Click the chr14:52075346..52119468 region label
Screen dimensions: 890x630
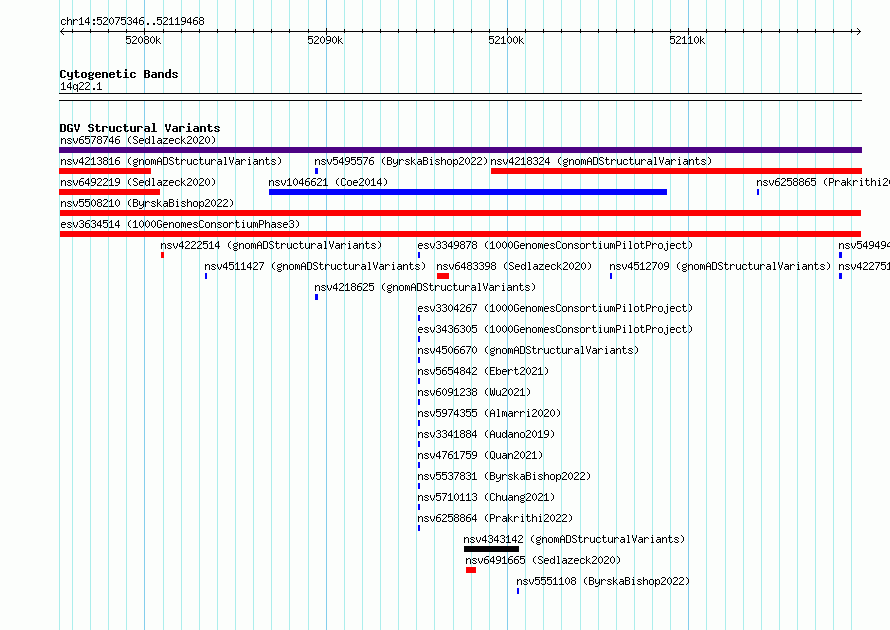click(x=132, y=21)
